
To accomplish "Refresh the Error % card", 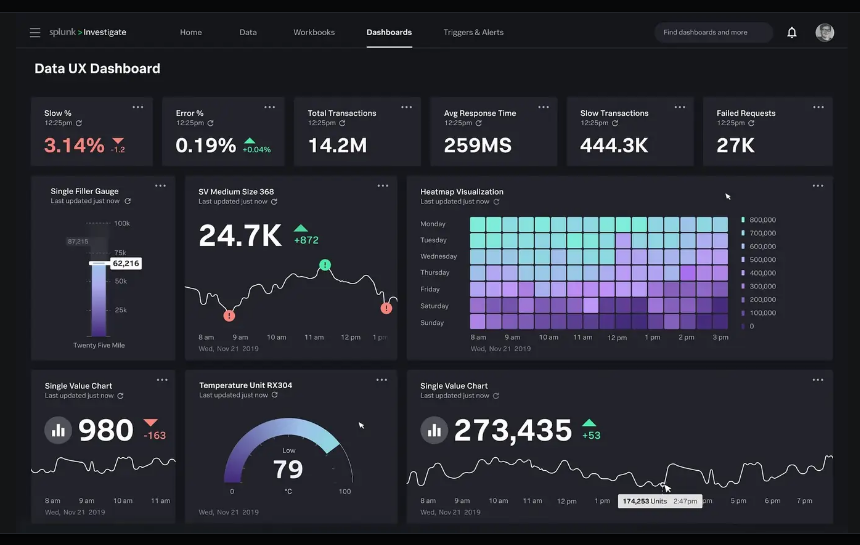I will [x=211, y=123].
